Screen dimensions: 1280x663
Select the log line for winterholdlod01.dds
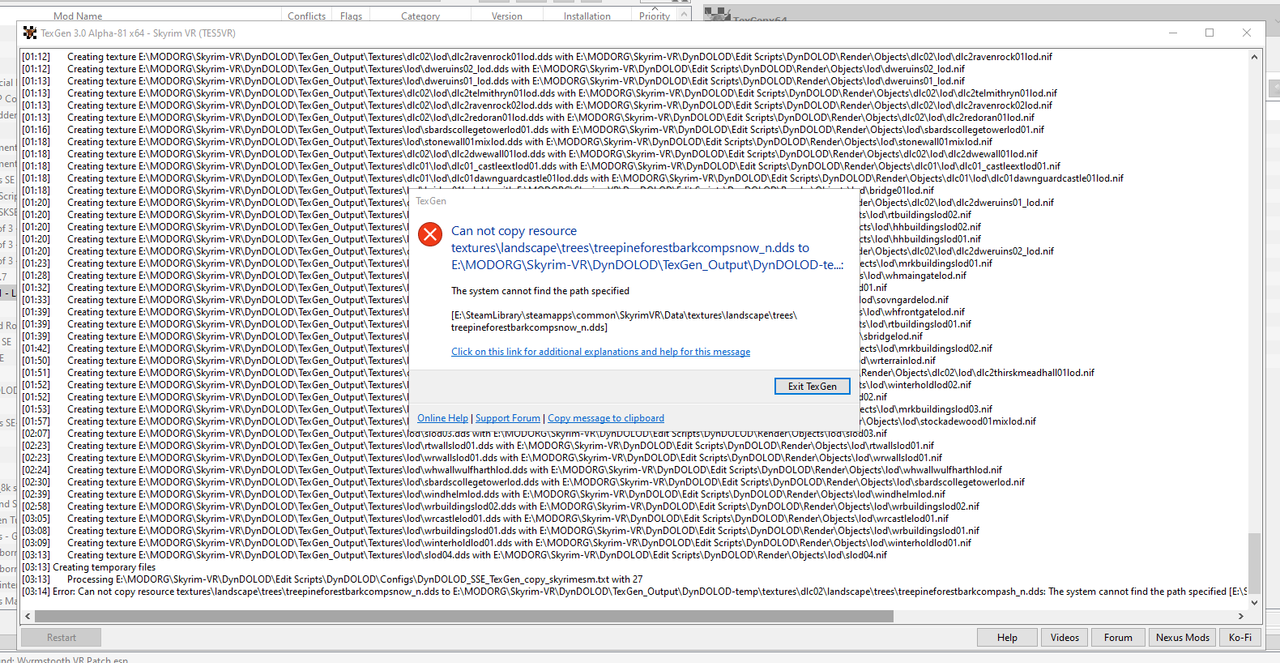(x=496, y=543)
